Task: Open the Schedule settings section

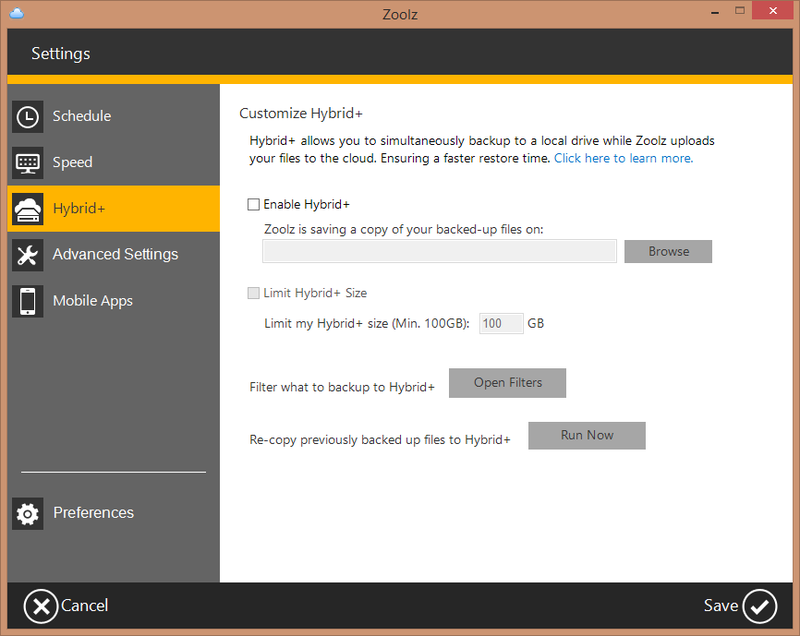Action: click(x=114, y=116)
